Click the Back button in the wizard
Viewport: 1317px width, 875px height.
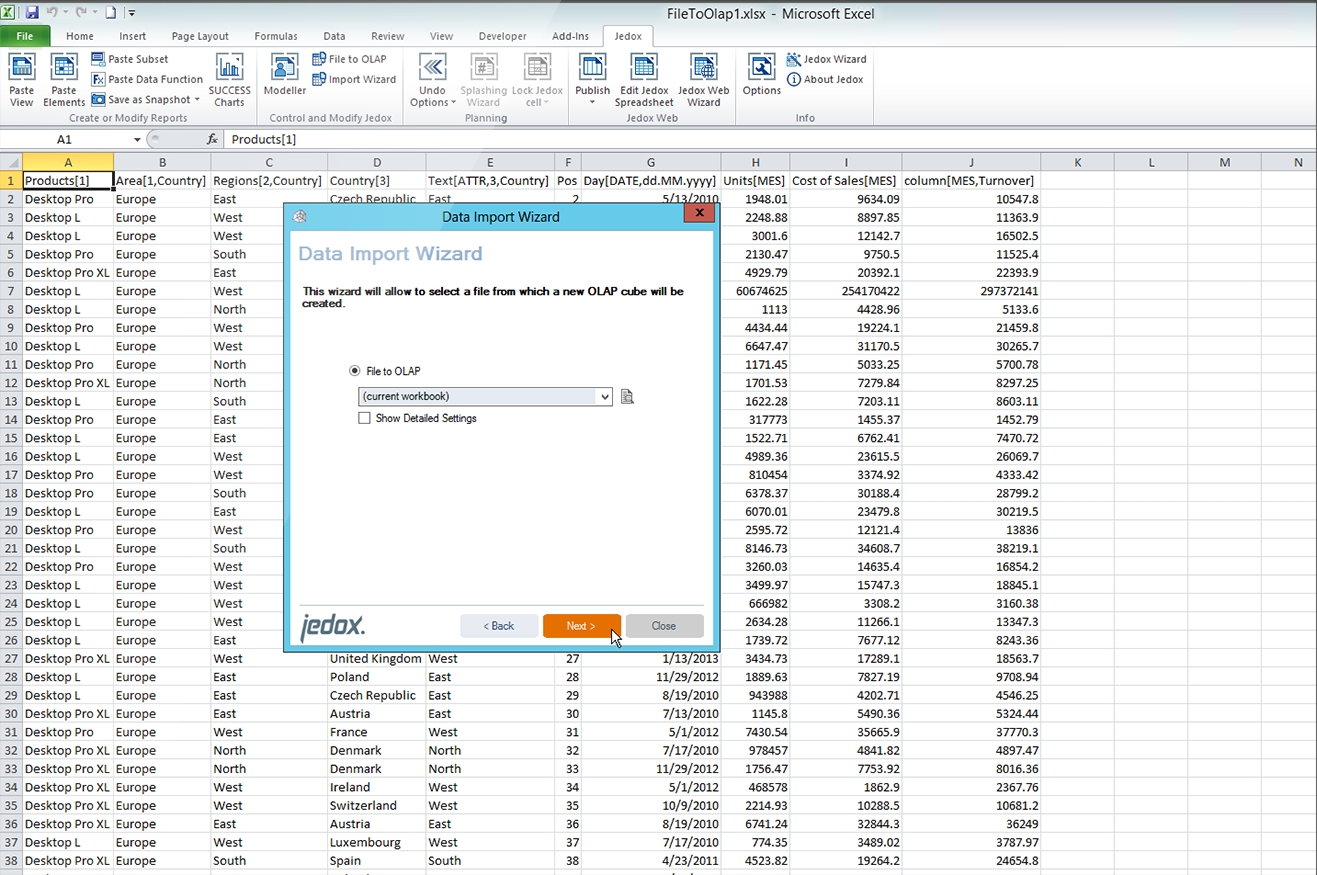pyautogui.click(x=499, y=626)
